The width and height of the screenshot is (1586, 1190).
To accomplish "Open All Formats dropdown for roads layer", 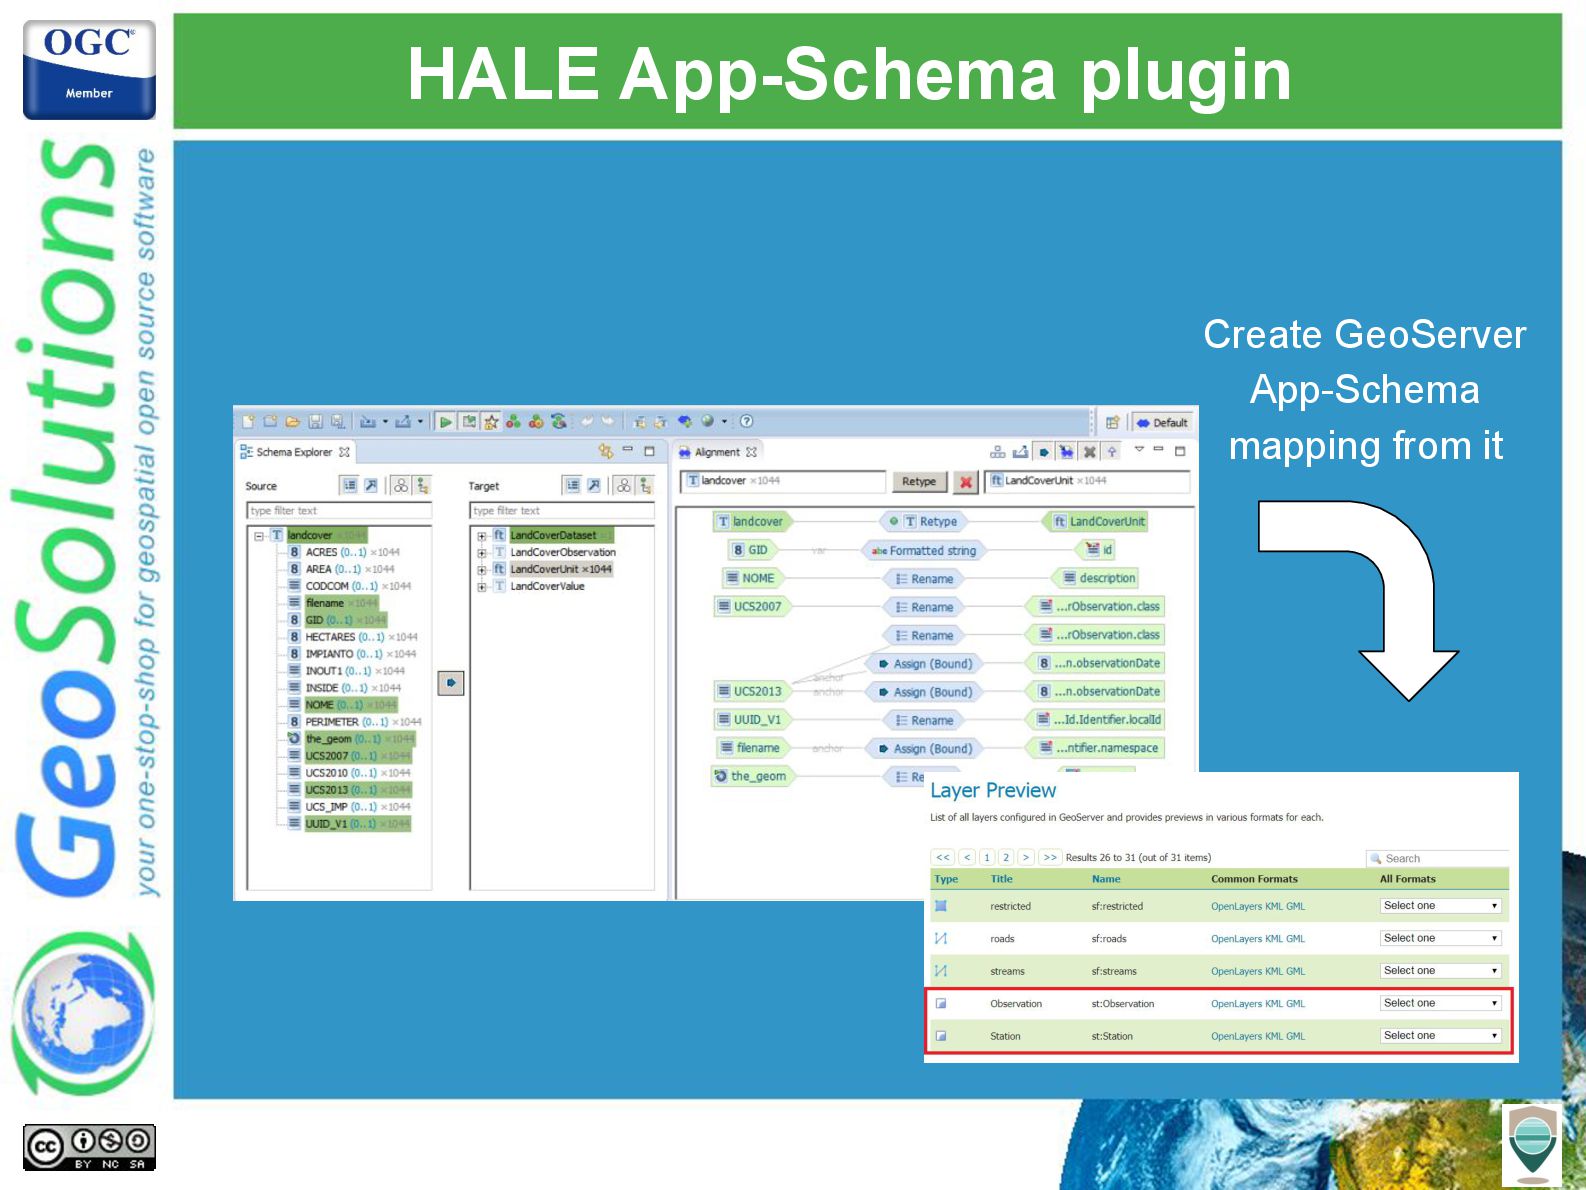I will pyautogui.click(x=1441, y=938).
